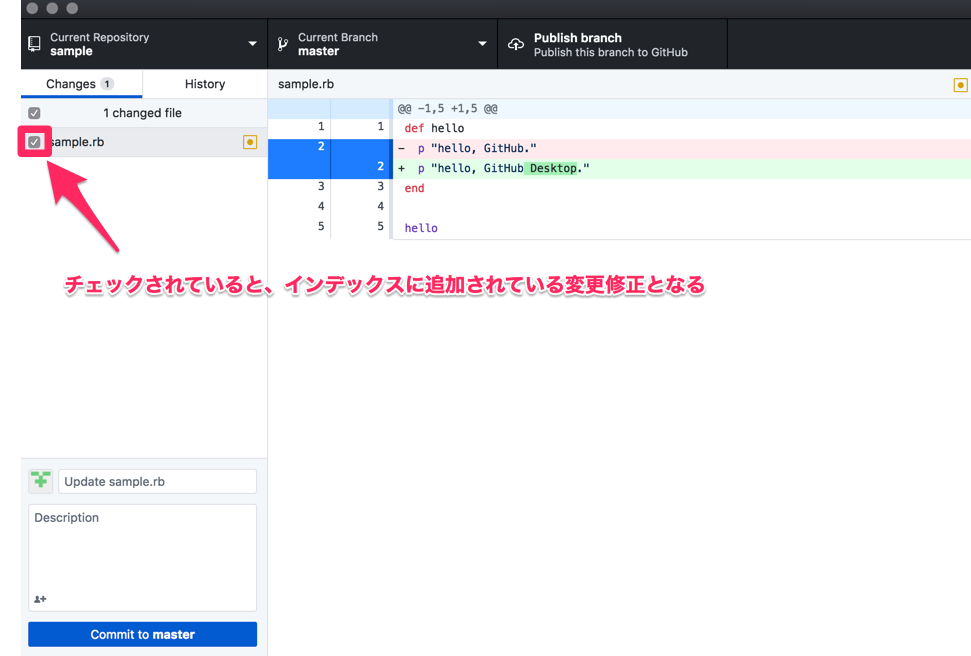This screenshot has height=656, width=971.
Task: Expand the Current Repository dropdown arrow
Action: click(x=252, y=44)
